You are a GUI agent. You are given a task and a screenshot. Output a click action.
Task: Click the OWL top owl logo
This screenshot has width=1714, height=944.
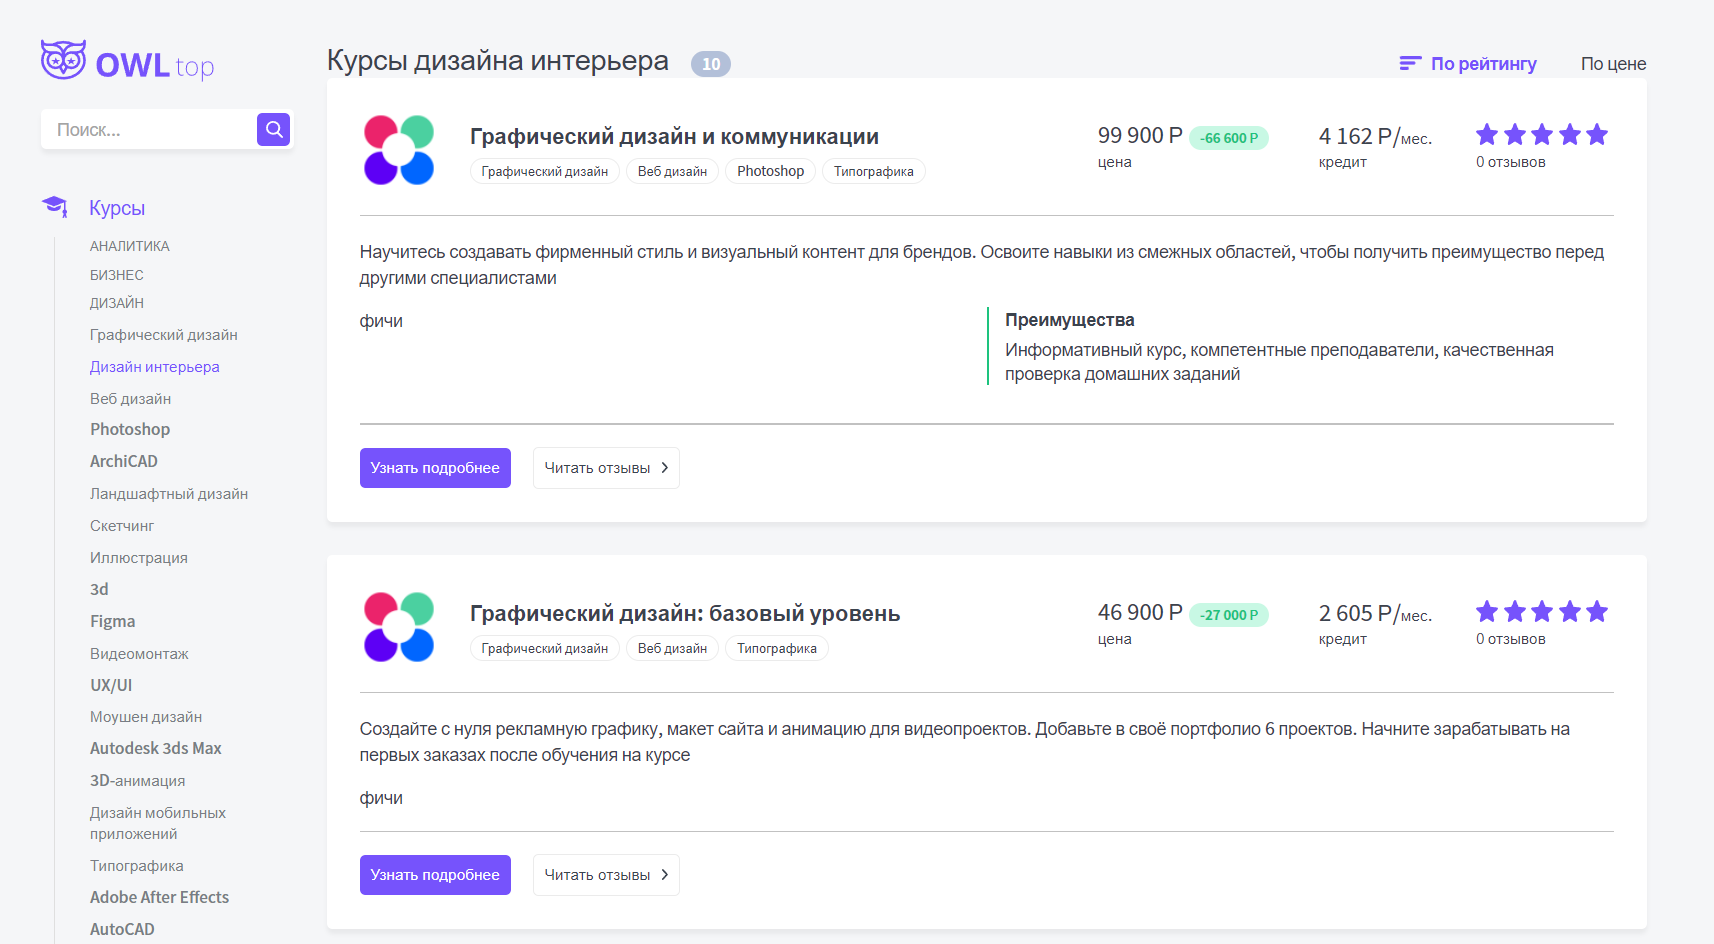pyautogui.click(x=127, y=61)
